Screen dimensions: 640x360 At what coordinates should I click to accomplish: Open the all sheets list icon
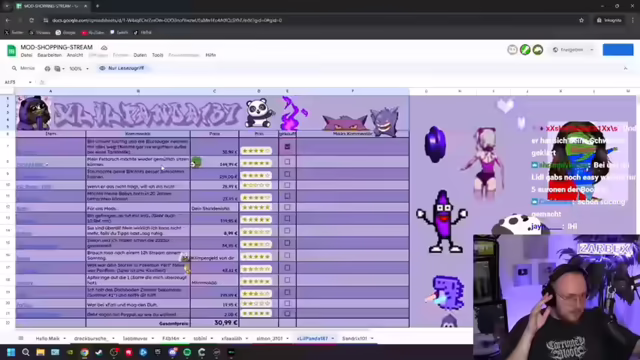(21, 338)
